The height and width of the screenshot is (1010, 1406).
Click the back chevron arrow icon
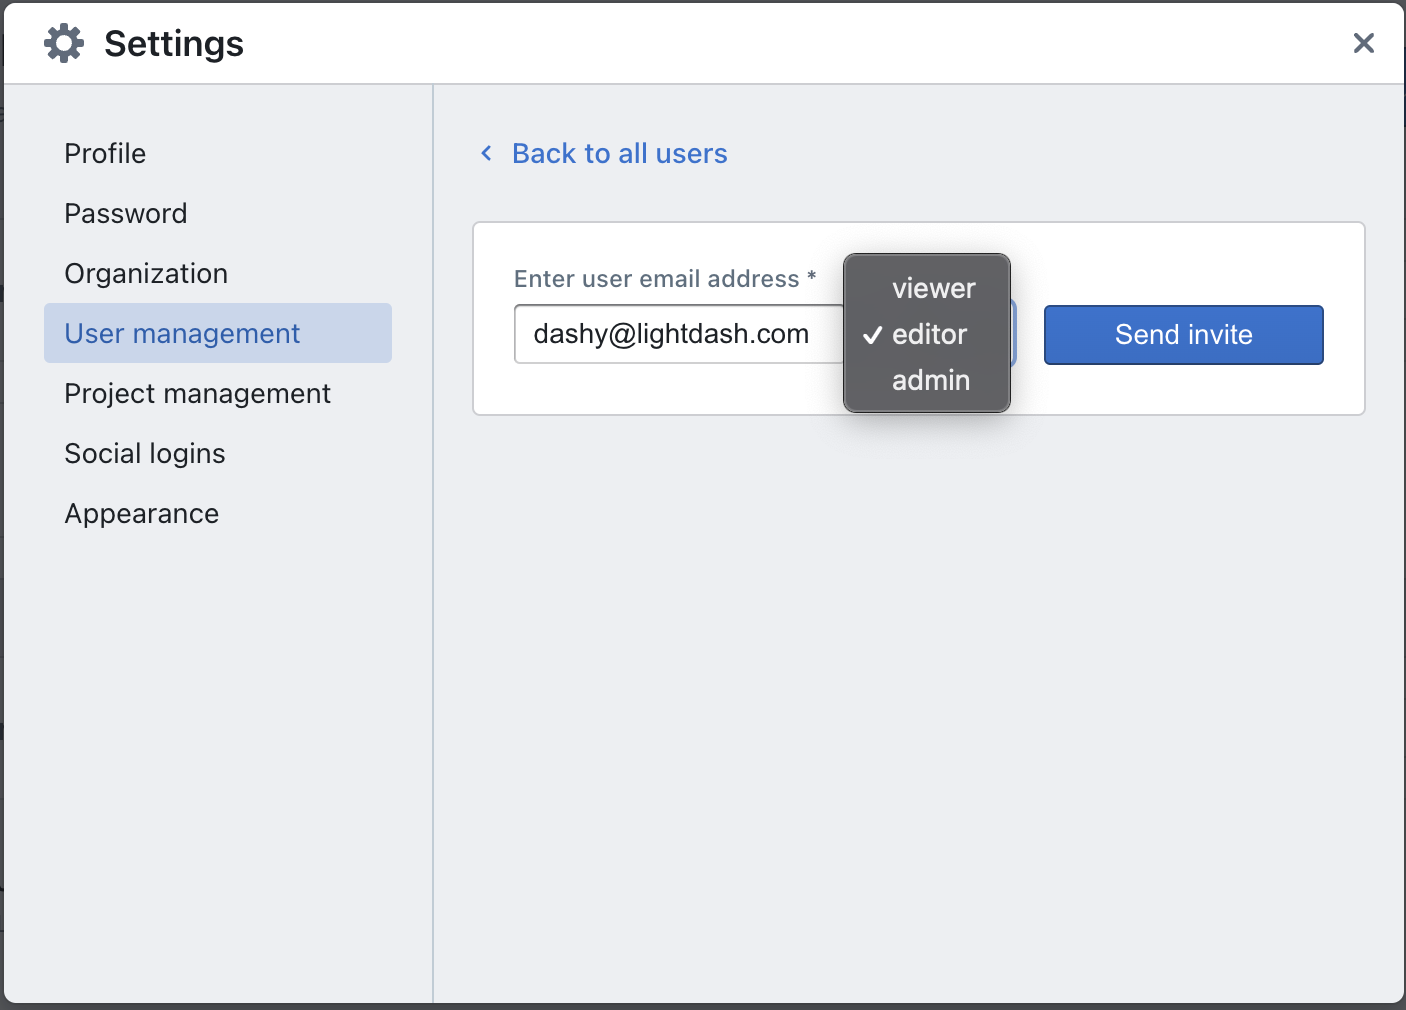pyautogui.click(x=487, y=153)
